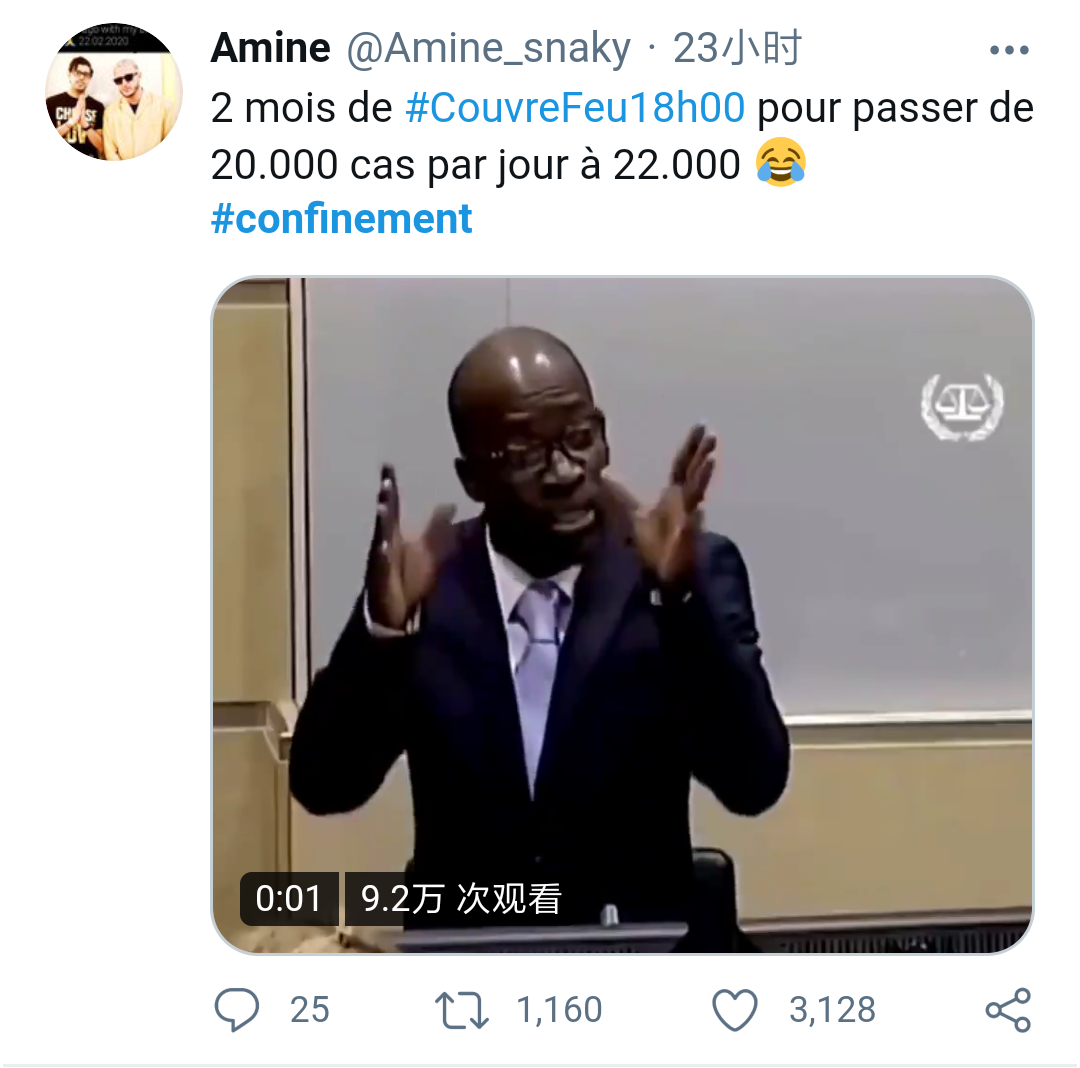This screenshot has width=1080, height=1068.
Task: View the 3,128 likes count
Action: pos(832,1010)
